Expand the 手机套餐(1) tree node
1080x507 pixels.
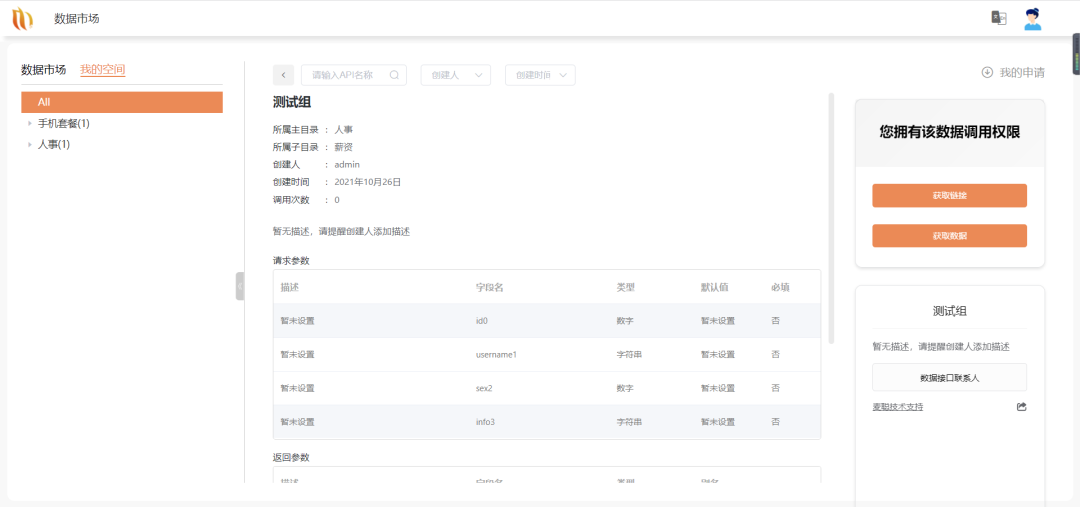[30, 124]
